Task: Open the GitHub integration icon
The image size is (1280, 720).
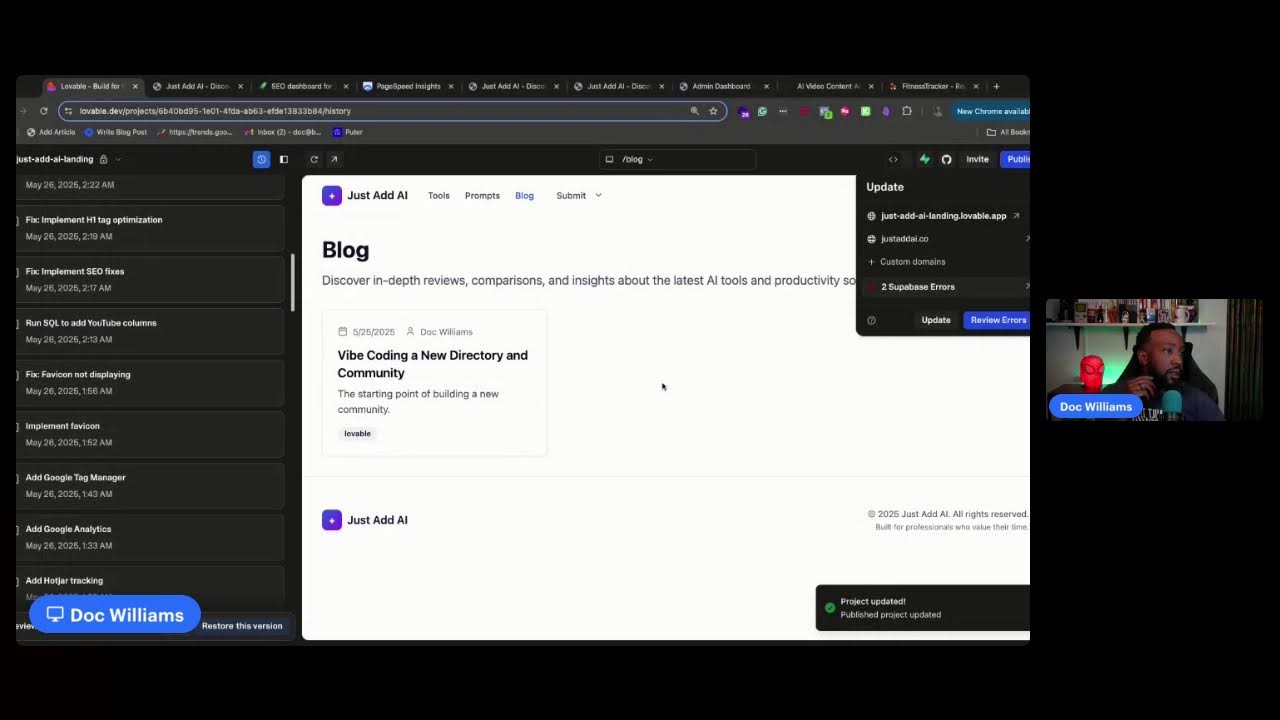Action: point(946,159)
